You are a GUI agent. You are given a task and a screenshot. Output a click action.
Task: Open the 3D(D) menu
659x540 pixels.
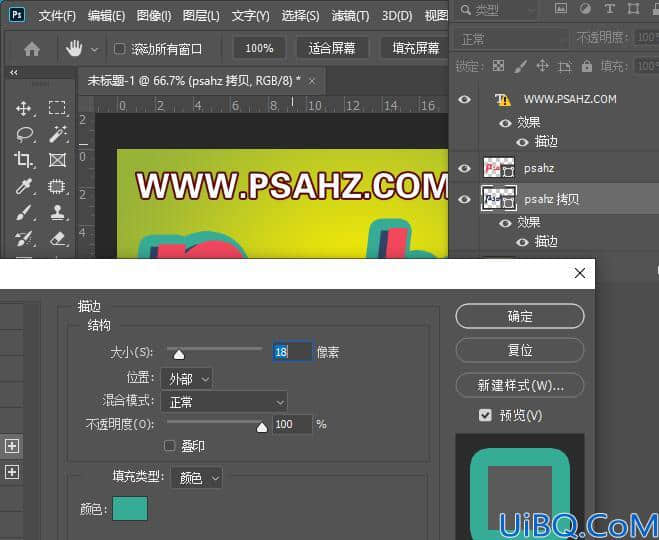click(x=397, y=16)
